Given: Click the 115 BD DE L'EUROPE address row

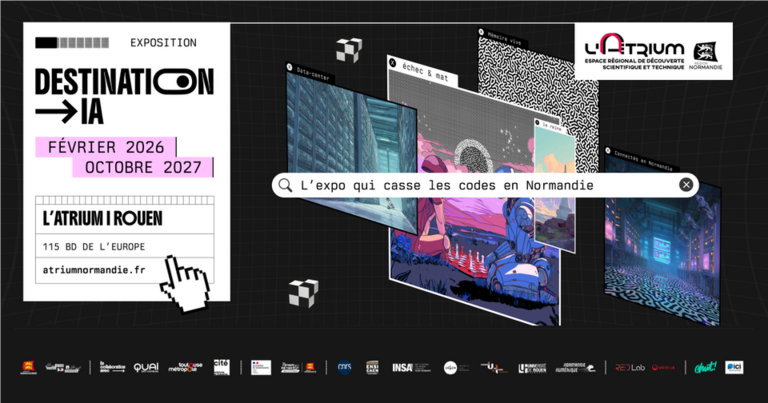Looking at the screenshot, I should pos(124,246).
